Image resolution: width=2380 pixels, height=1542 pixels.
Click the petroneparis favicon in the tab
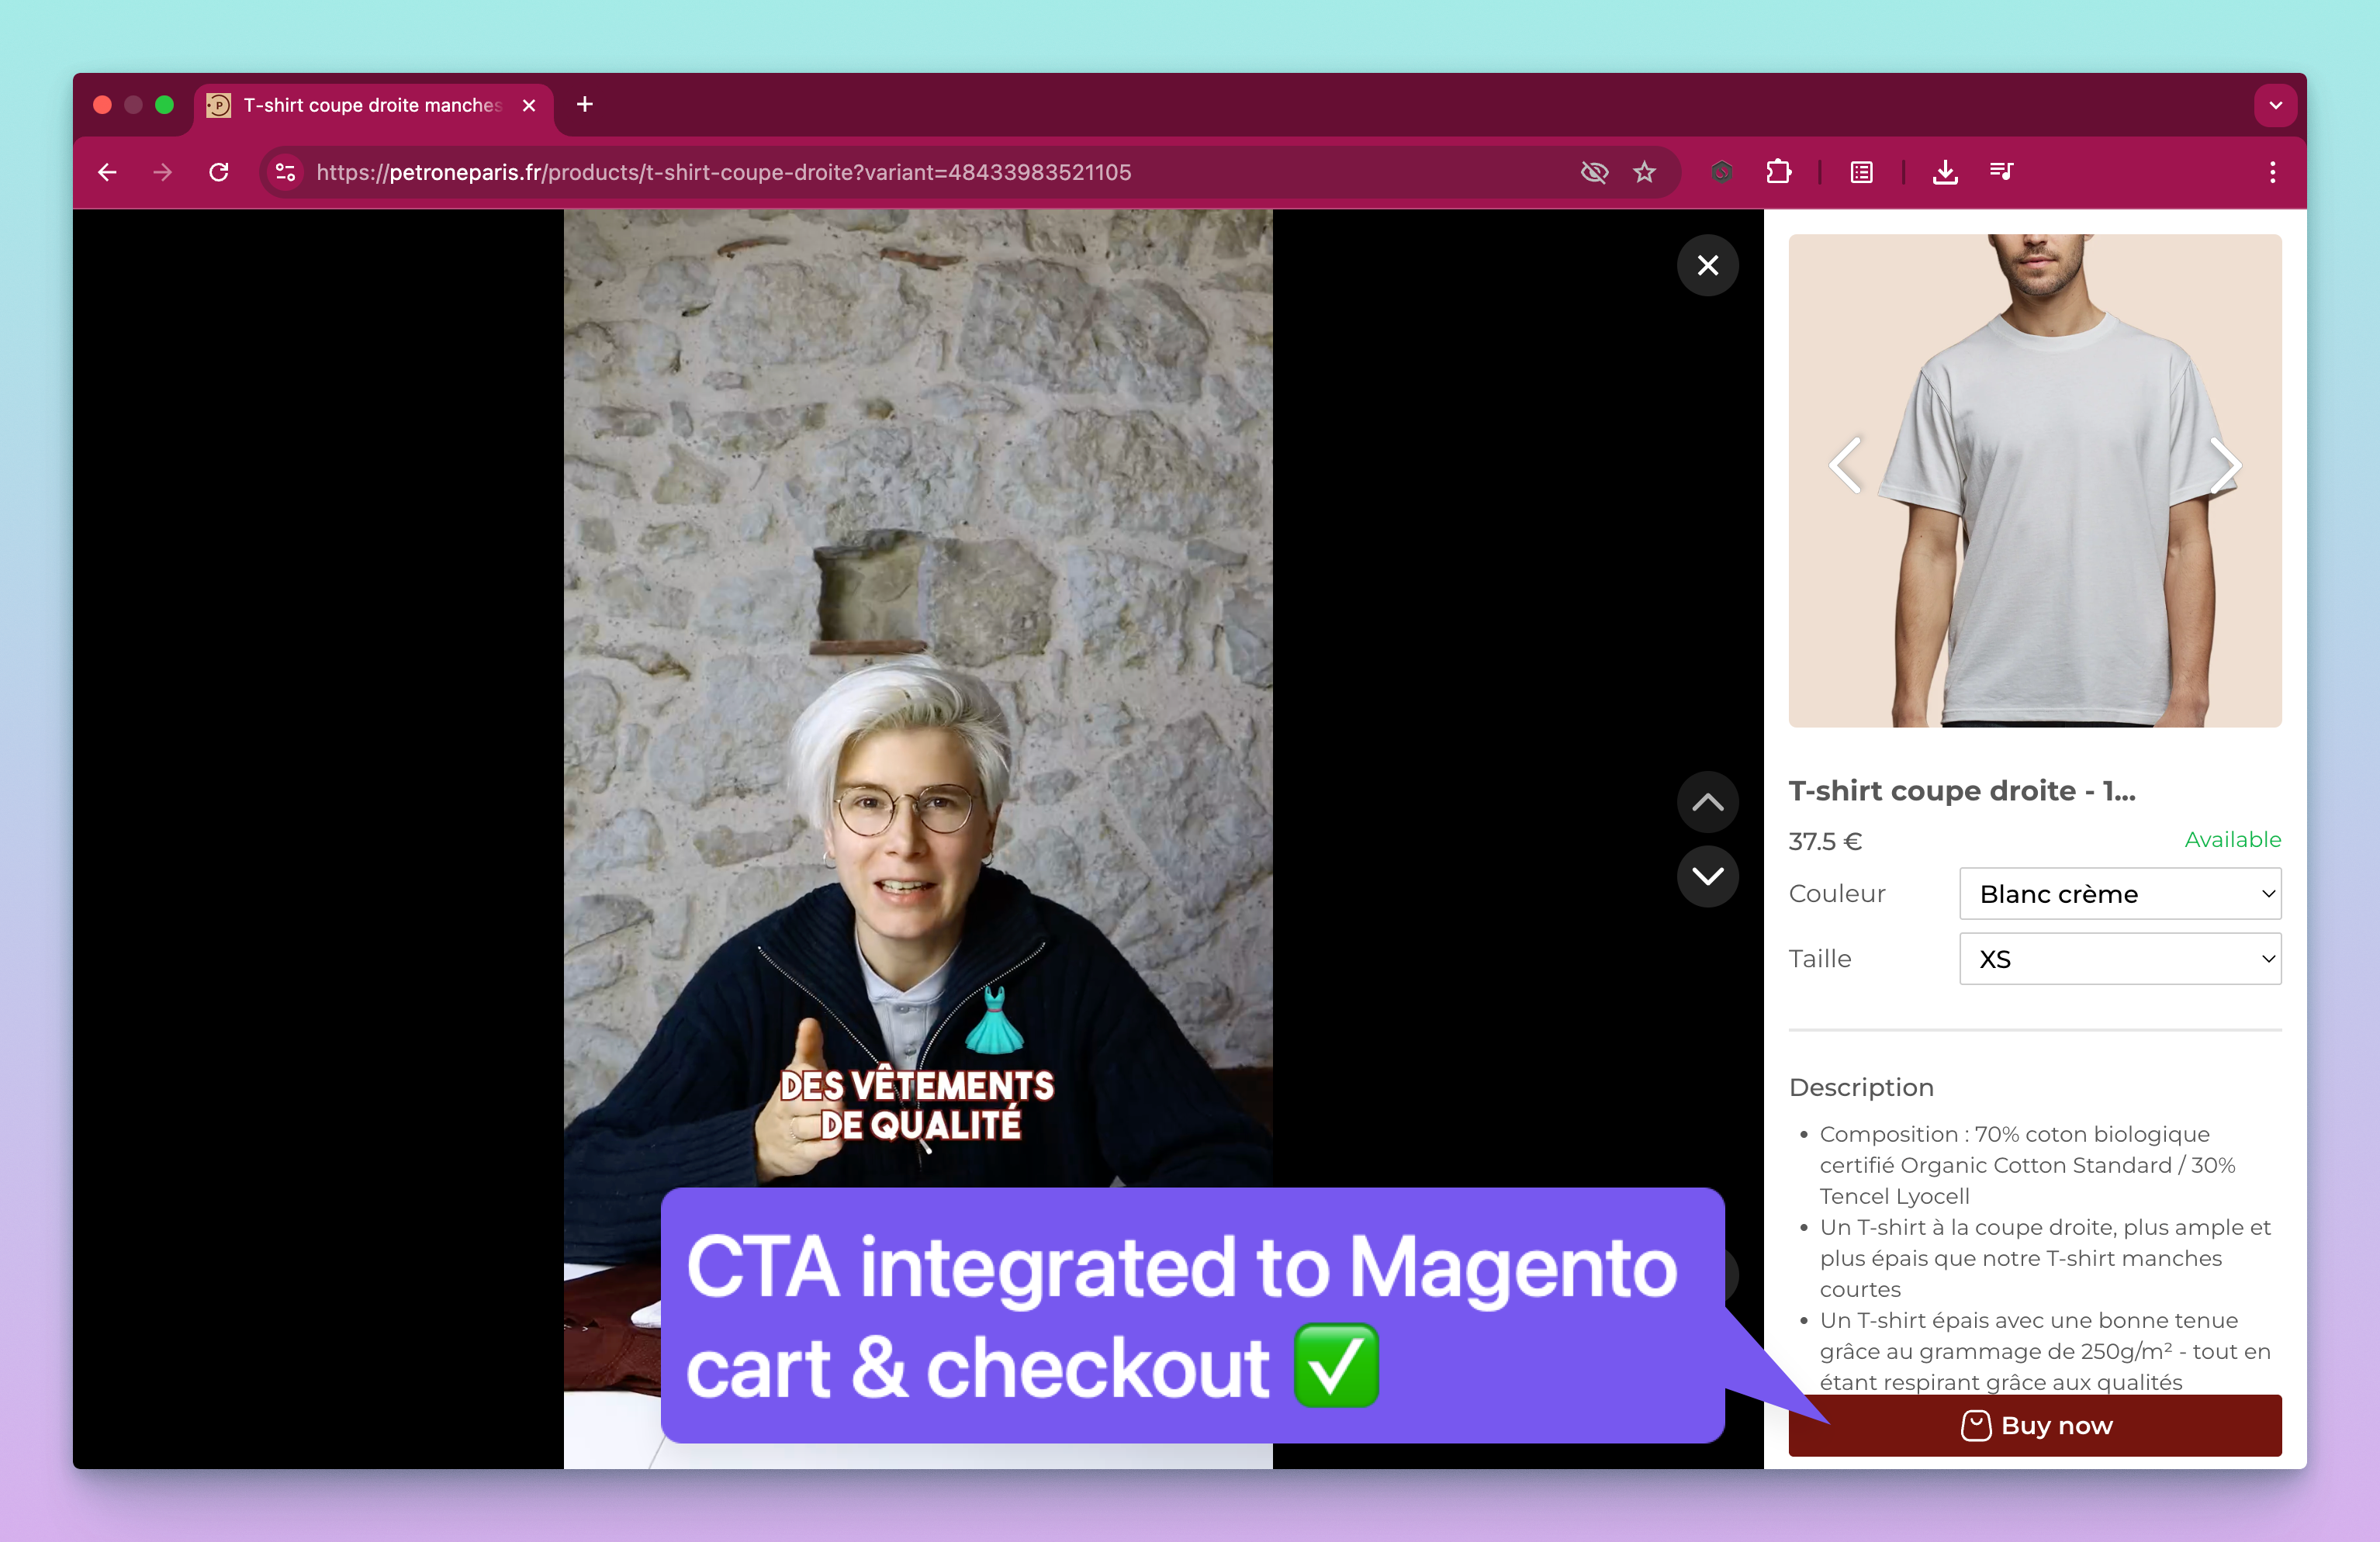[x=219, y=105]
